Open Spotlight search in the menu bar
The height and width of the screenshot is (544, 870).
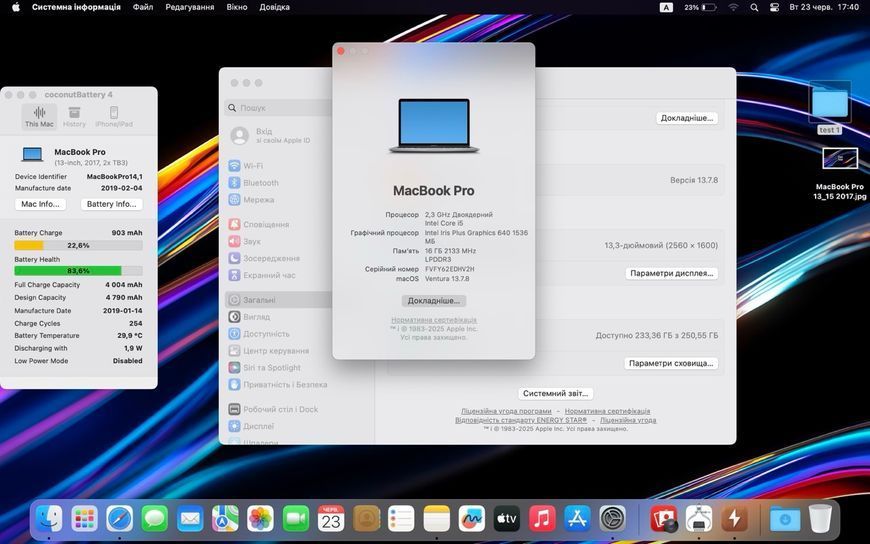pos(754,7)
